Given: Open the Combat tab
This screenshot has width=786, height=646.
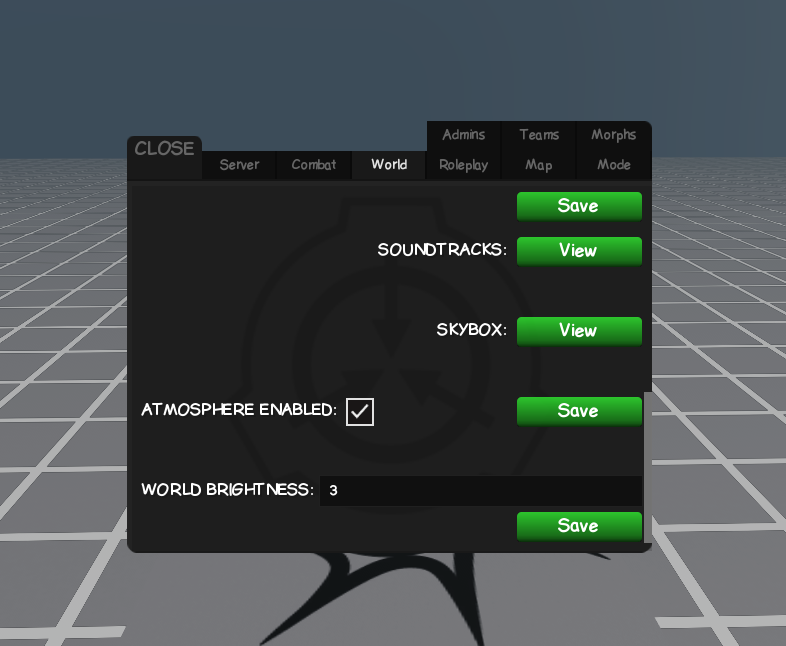Looking at the screenshot, I should [314, 165].
